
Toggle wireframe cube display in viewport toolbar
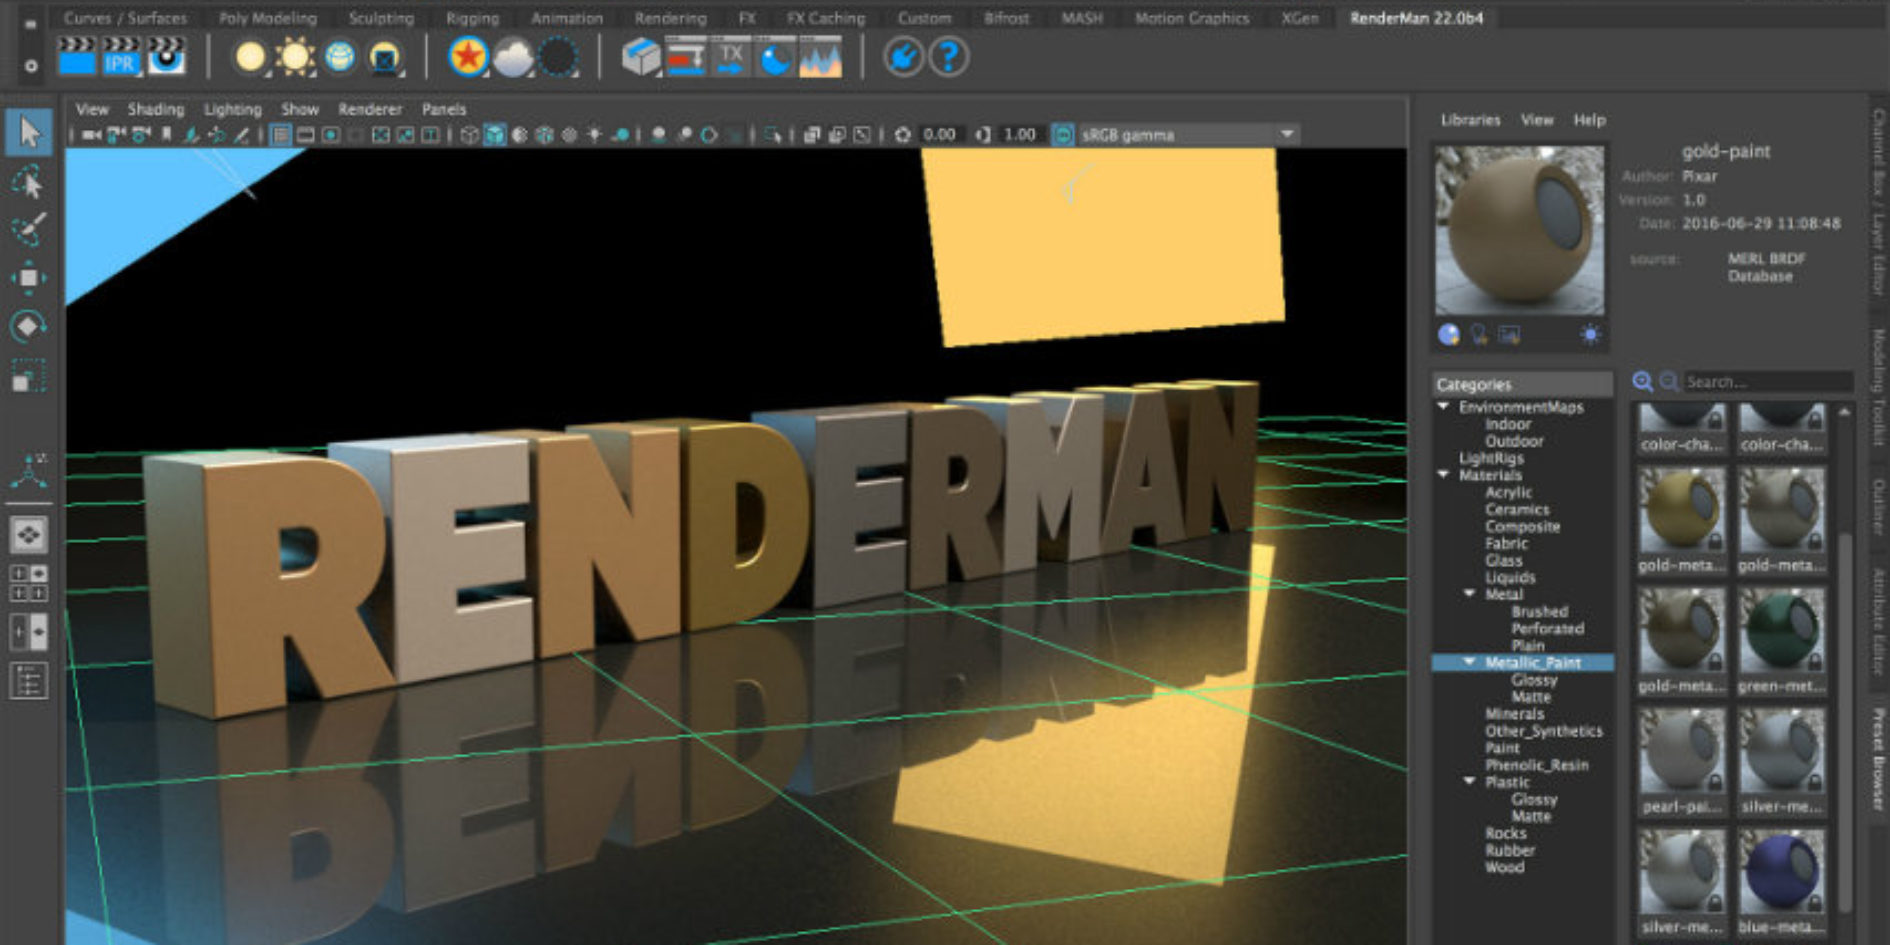469,134
